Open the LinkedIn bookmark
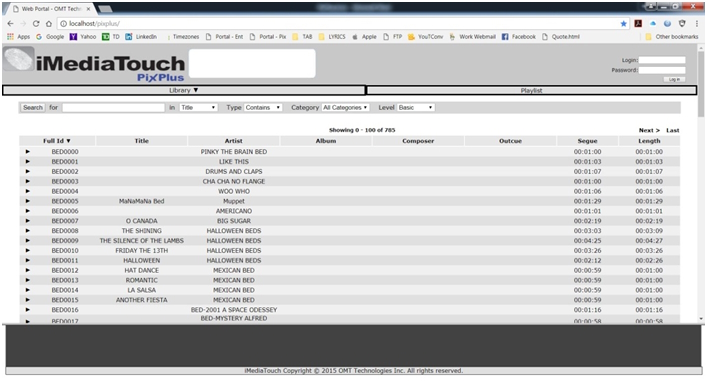The height and width of the screenshot is (381, 707). [x=141, y=37]
